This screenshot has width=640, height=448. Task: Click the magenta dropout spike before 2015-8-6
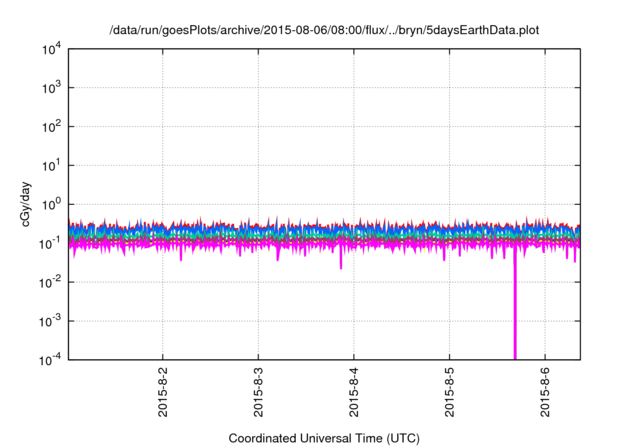515,302
